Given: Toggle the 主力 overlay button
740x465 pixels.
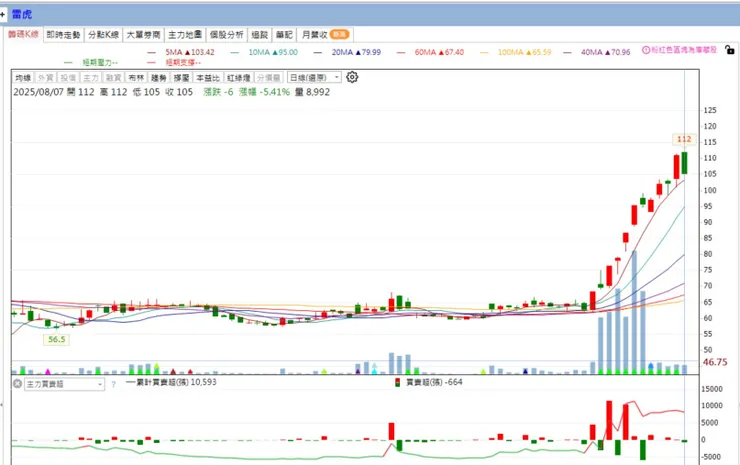Looking at the screenshot, I should click(91, 77).
